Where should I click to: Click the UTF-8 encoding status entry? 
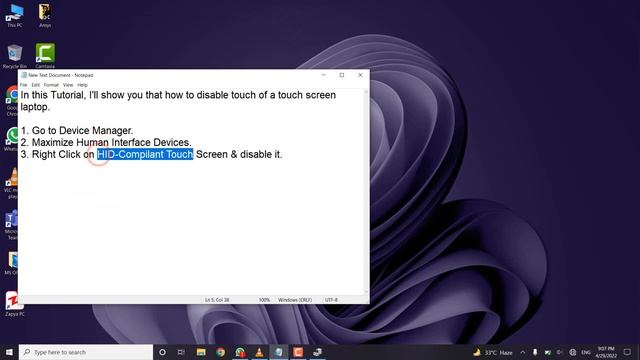click(331, 300)
